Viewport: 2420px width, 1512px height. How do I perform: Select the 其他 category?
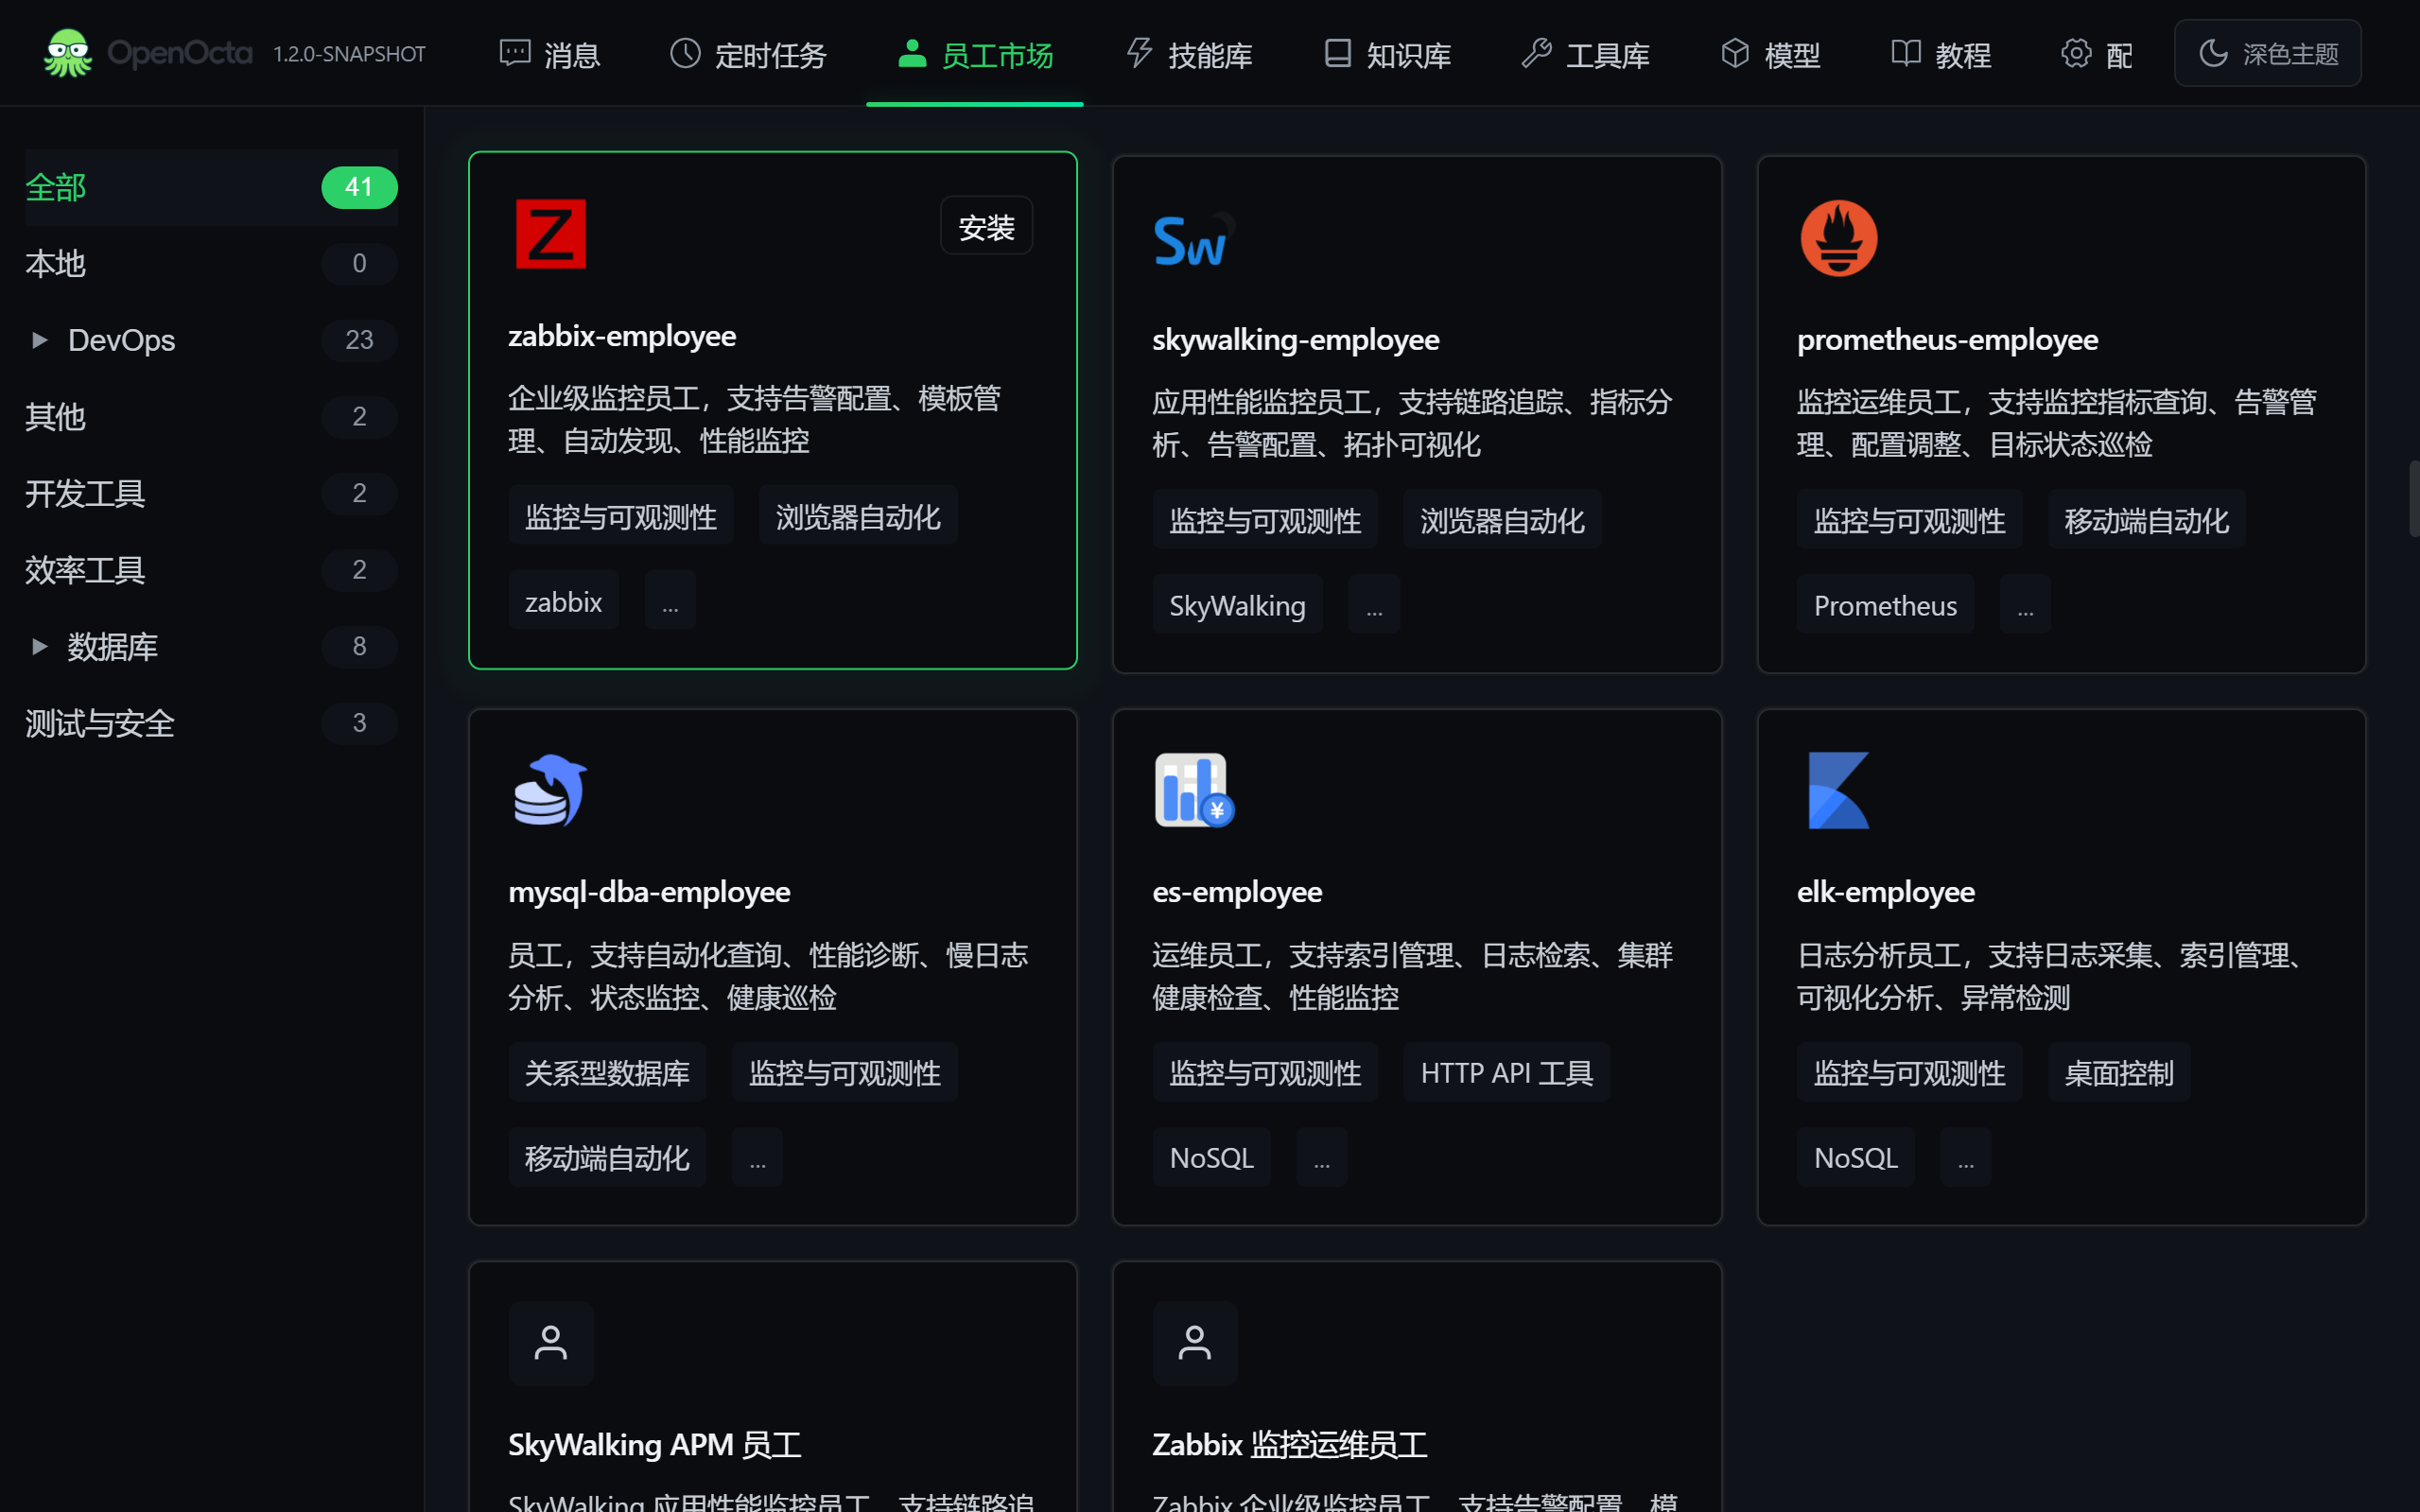[x=211, y=416]
